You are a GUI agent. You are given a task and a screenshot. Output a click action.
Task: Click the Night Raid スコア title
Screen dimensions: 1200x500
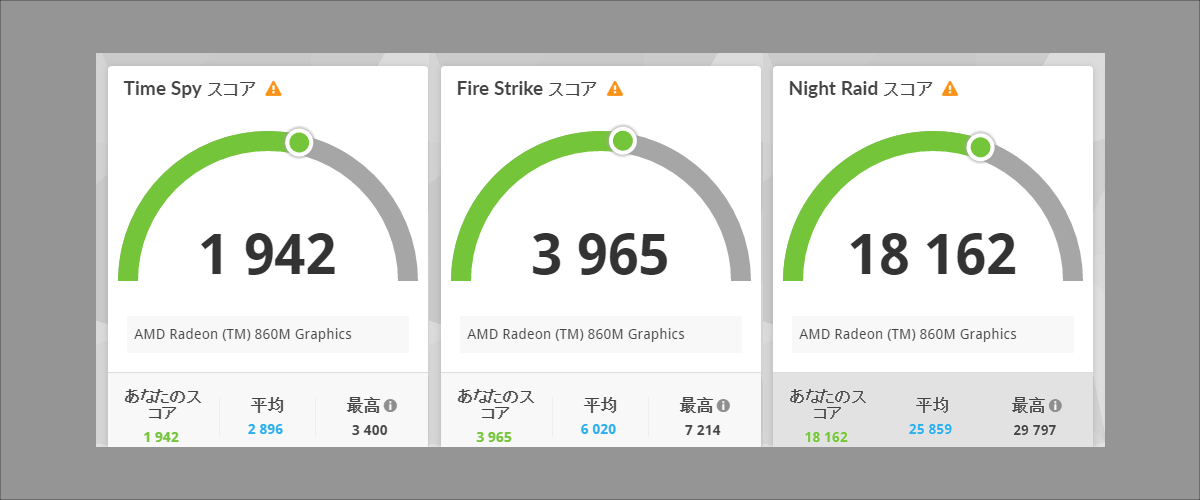coord(861,88)
